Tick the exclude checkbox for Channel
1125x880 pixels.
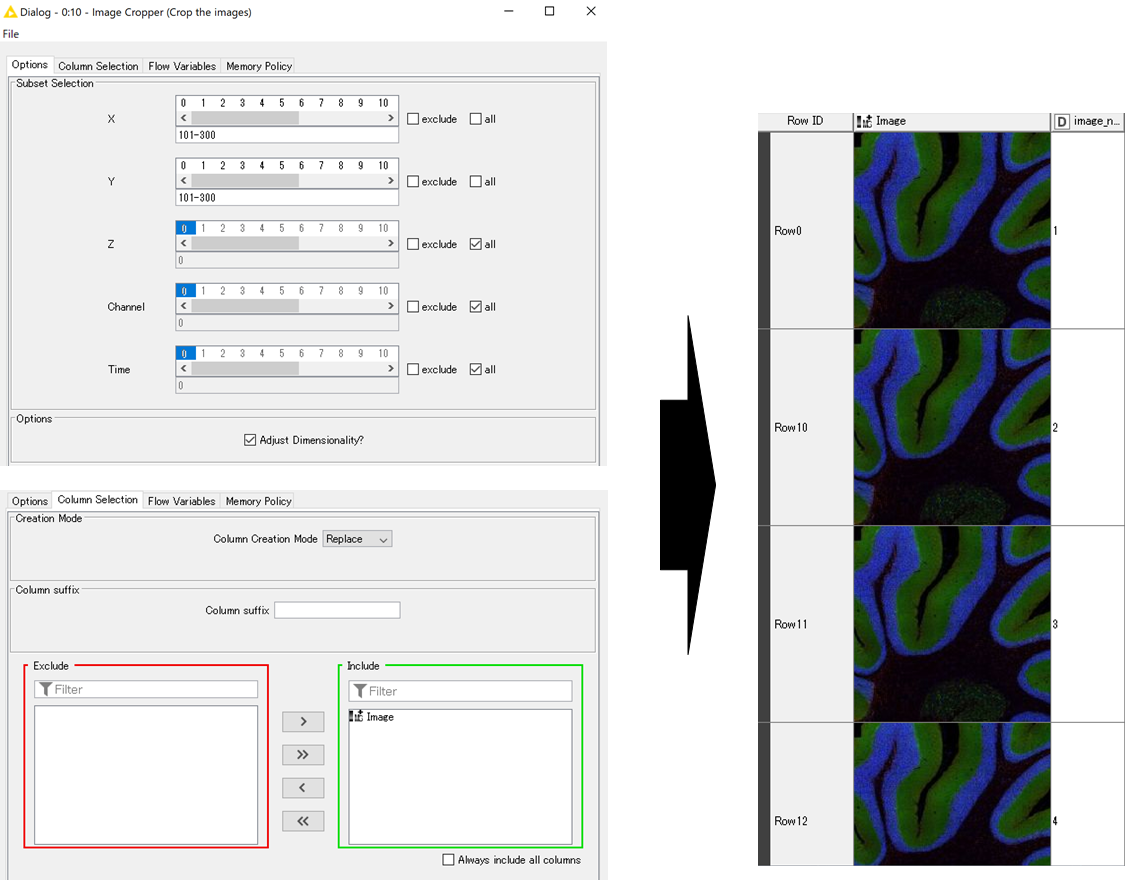[413, 306]
